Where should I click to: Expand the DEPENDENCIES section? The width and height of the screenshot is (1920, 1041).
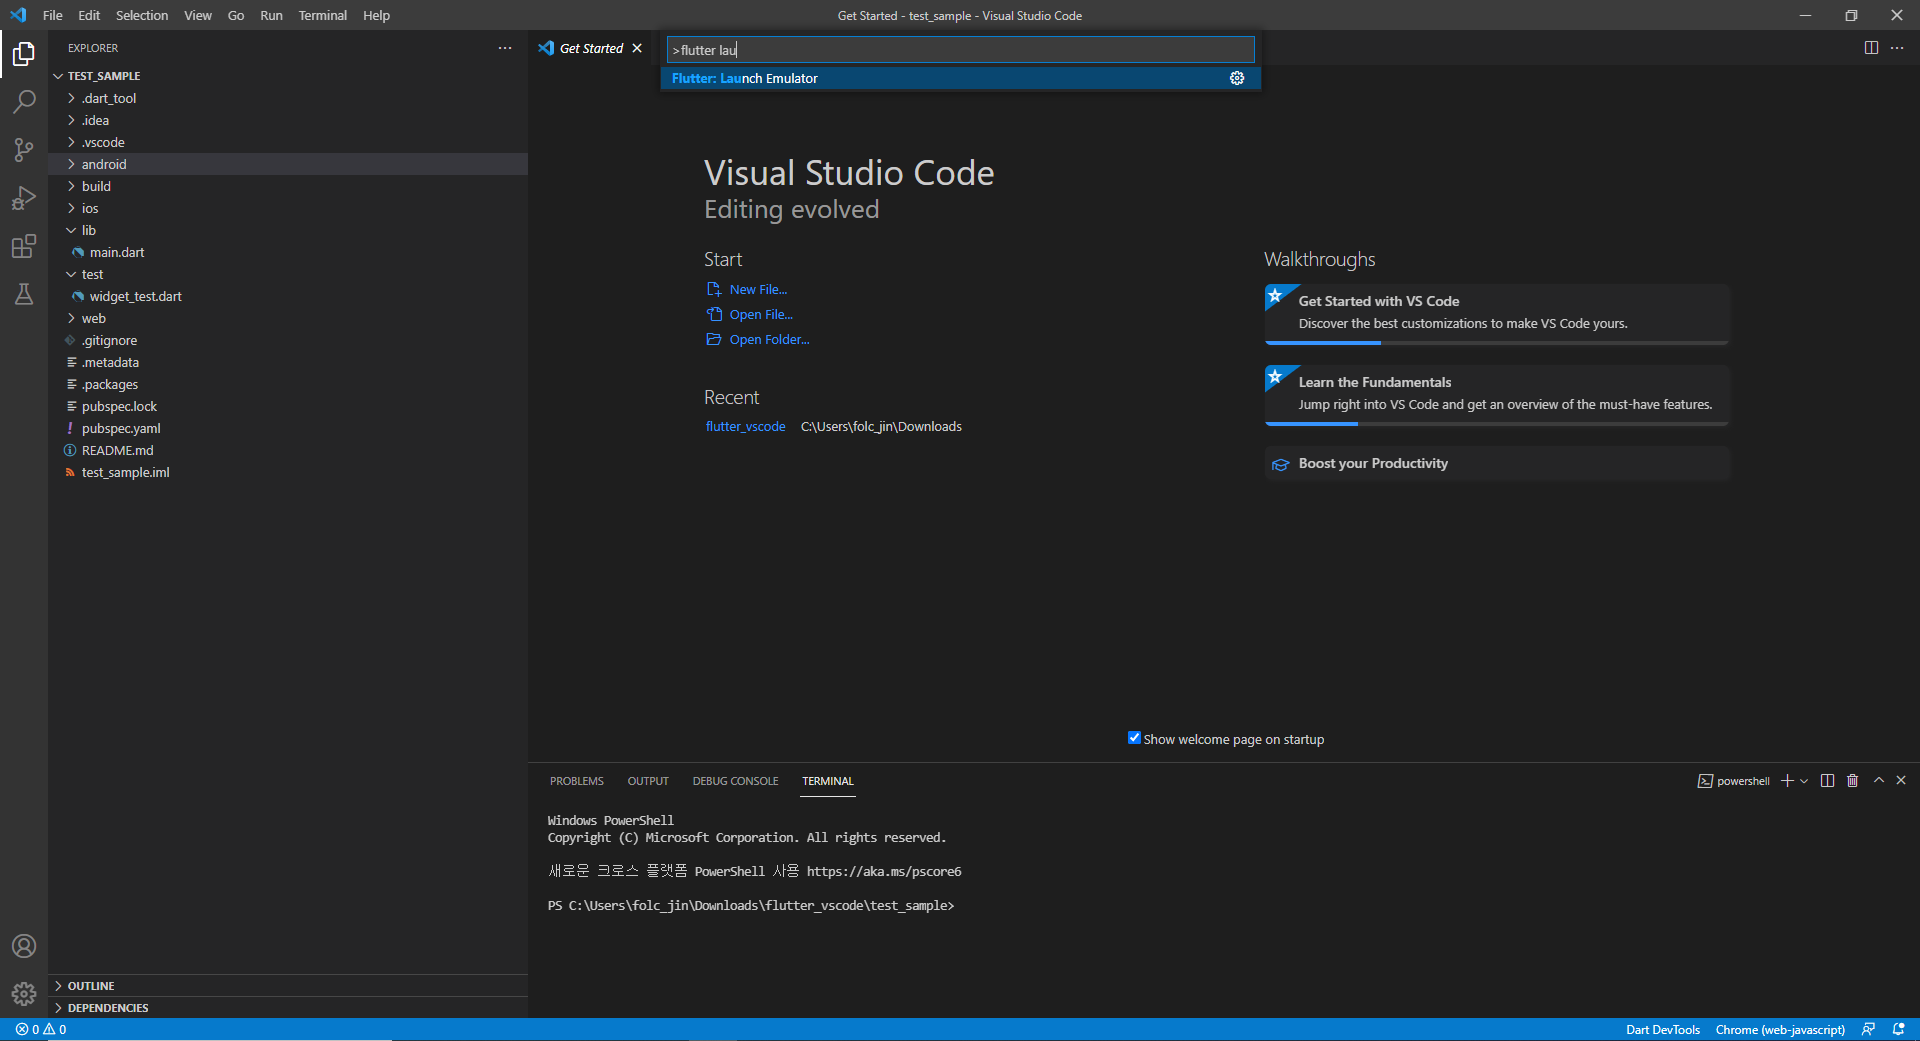[288, 1008]
